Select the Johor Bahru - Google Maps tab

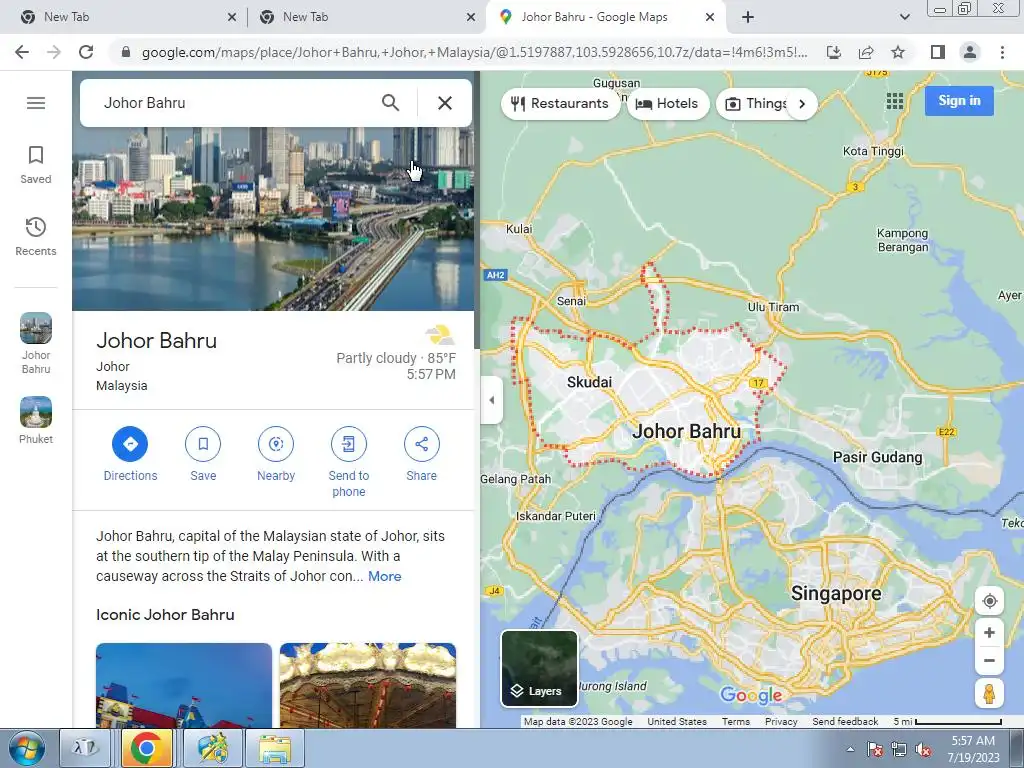[604, 17]
